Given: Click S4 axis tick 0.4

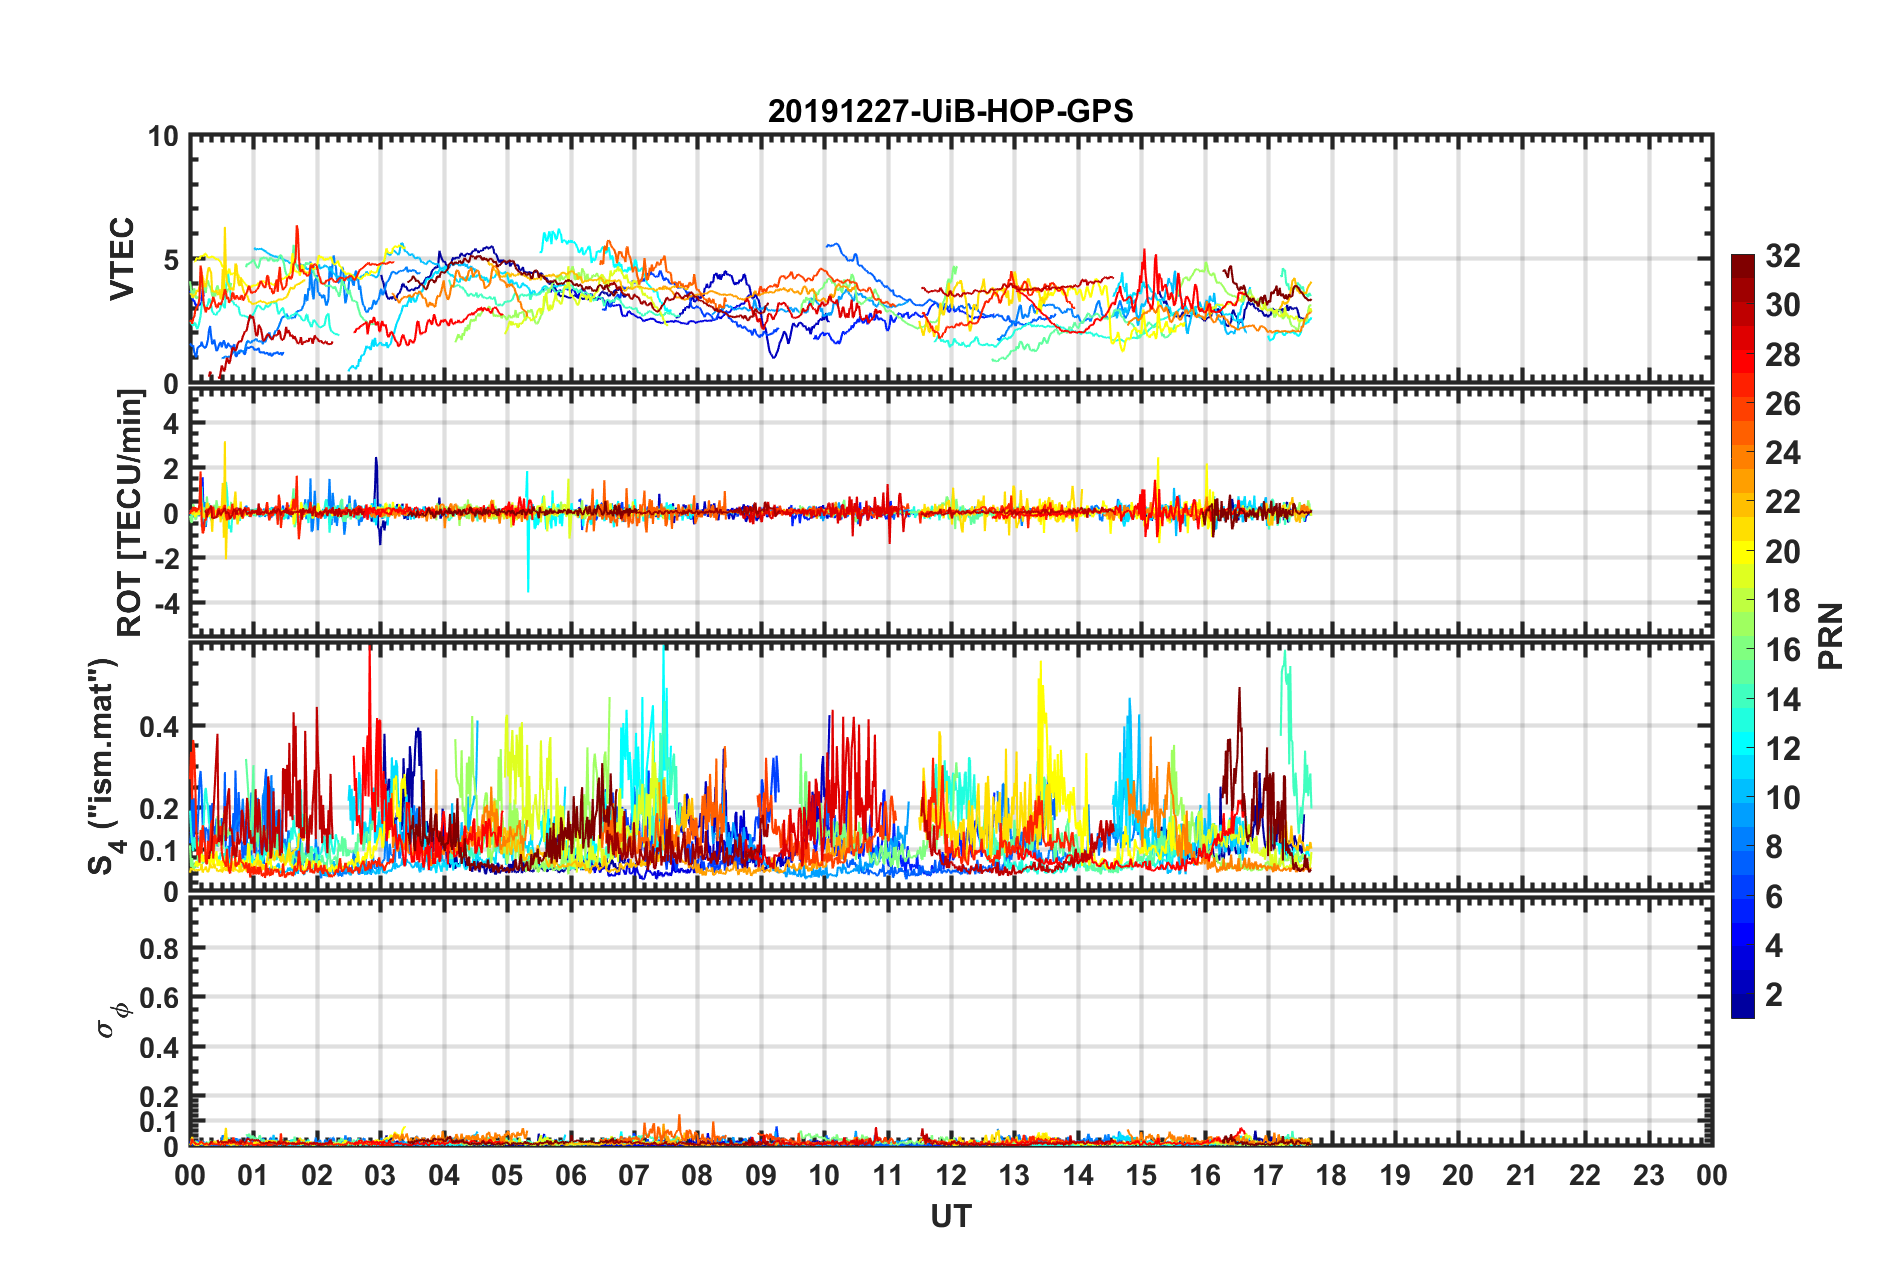Looking at the screenshot, I should (159, 727).
